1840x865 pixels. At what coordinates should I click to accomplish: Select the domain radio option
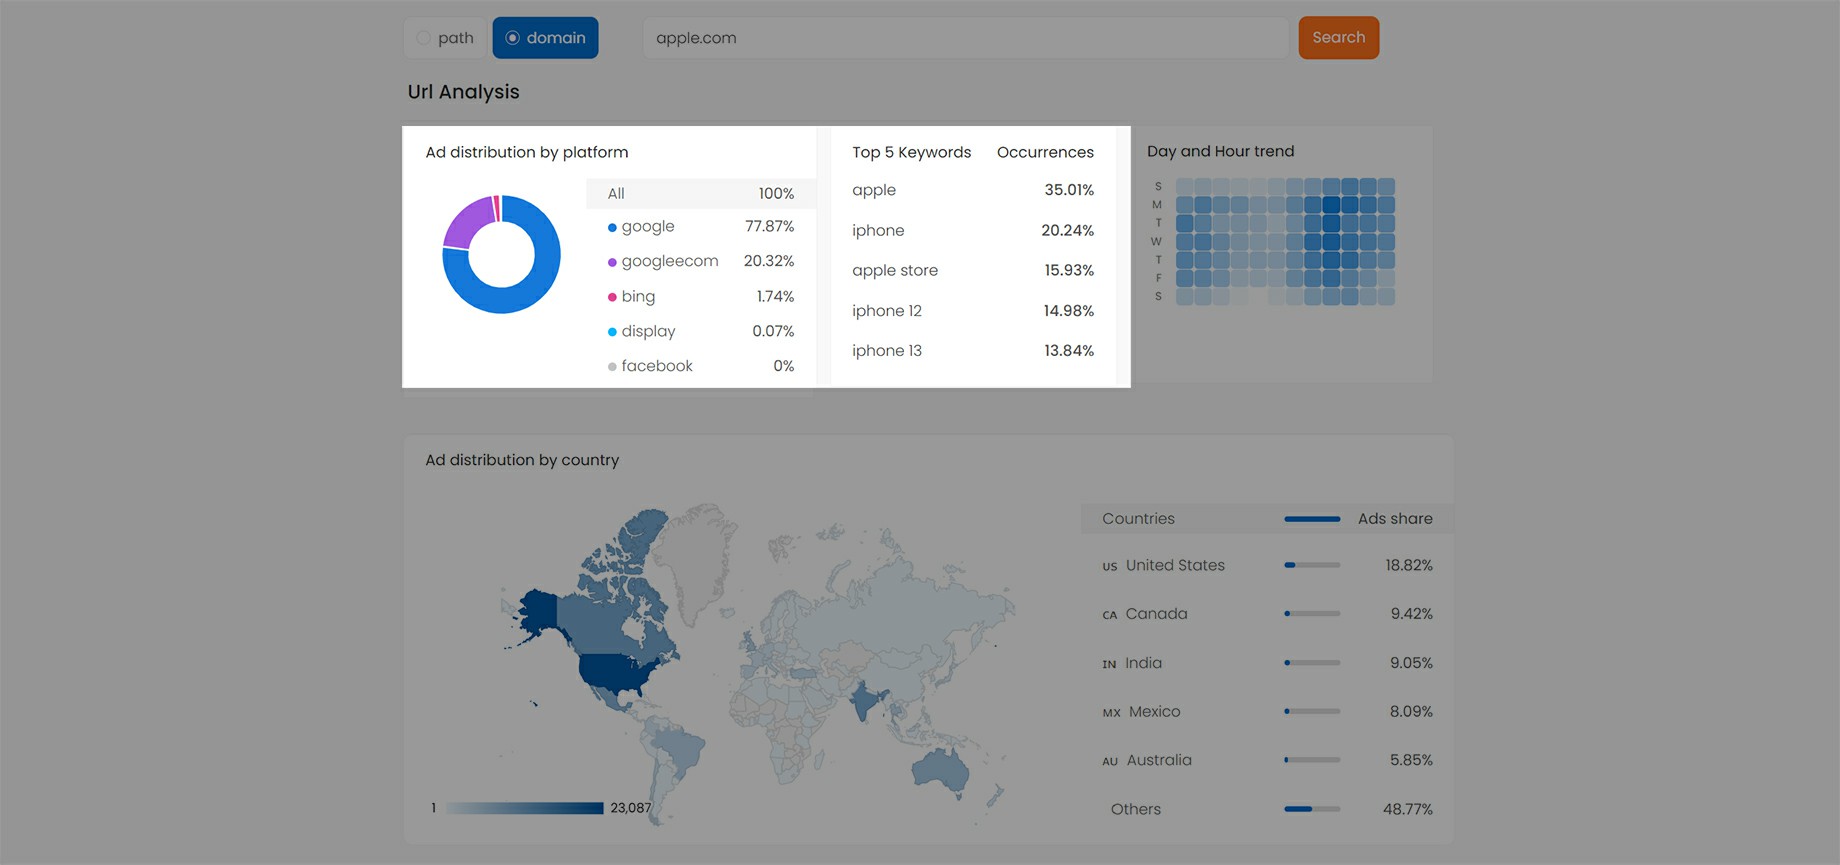tap(545, 38)
